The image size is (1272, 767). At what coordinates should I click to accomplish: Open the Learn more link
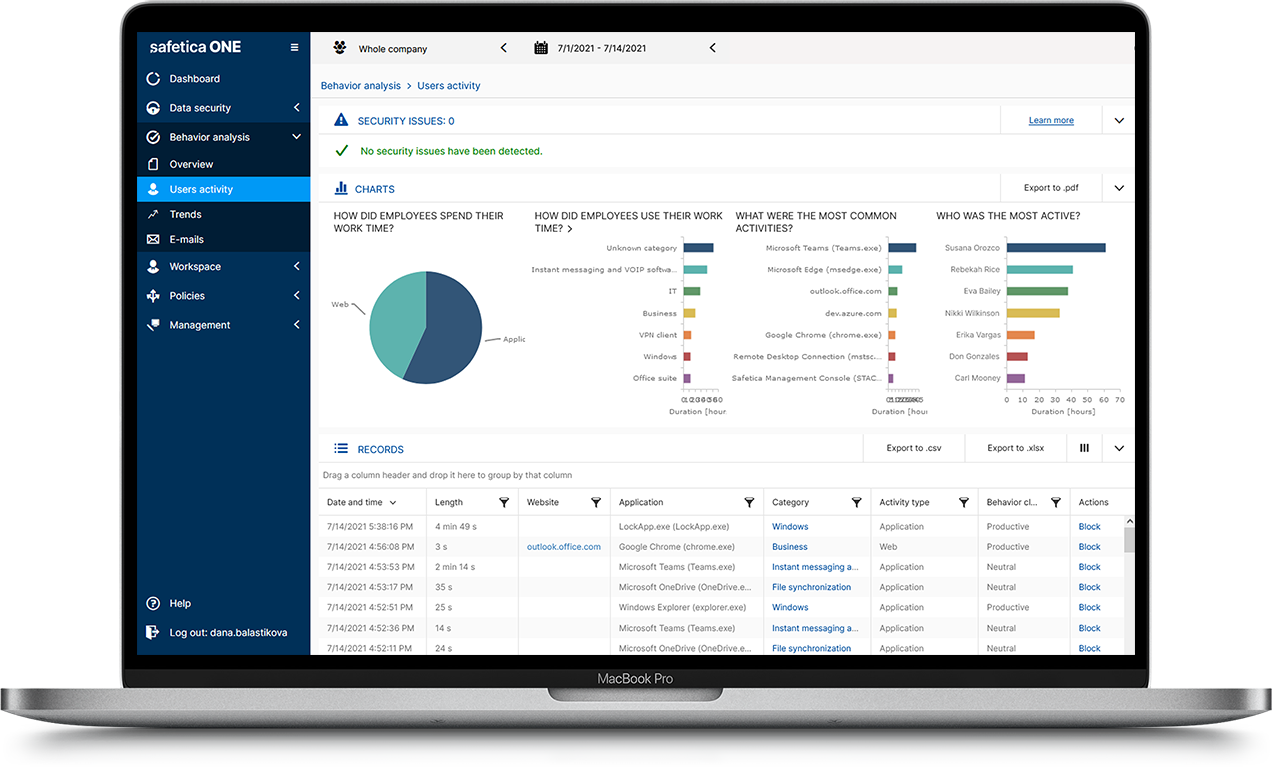(x=1051, y=121)
